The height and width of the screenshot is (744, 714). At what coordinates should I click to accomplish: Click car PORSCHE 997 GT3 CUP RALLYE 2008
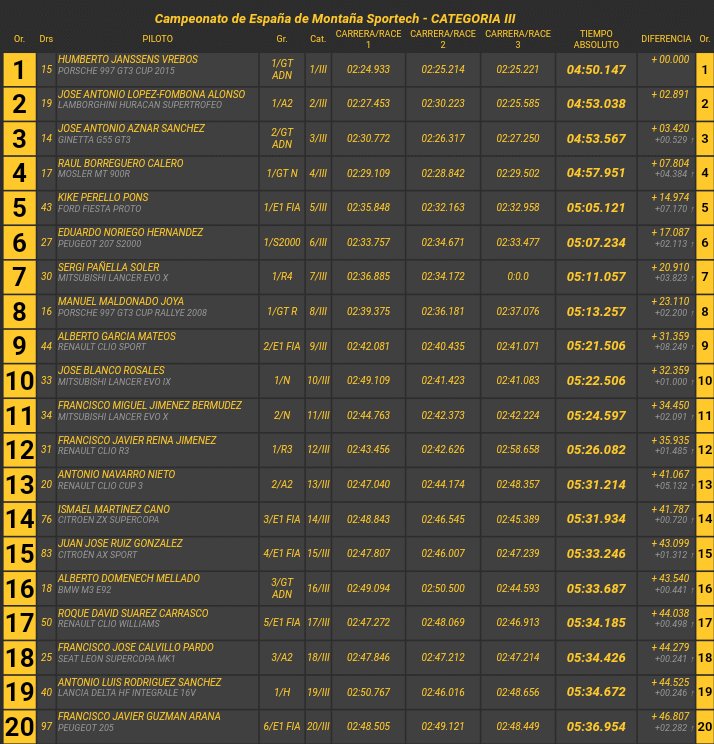click(132, 312)
